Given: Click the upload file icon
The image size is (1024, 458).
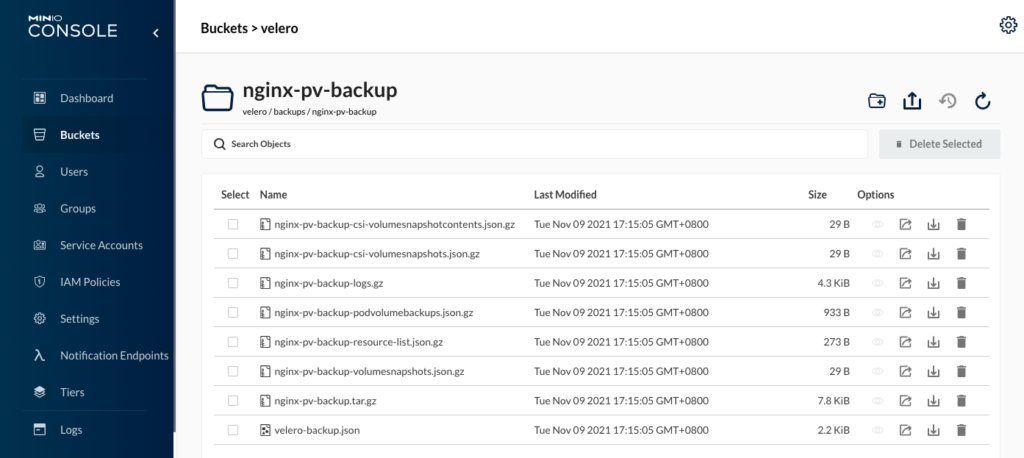Looking at the screenshot, I should coord(911,100).
